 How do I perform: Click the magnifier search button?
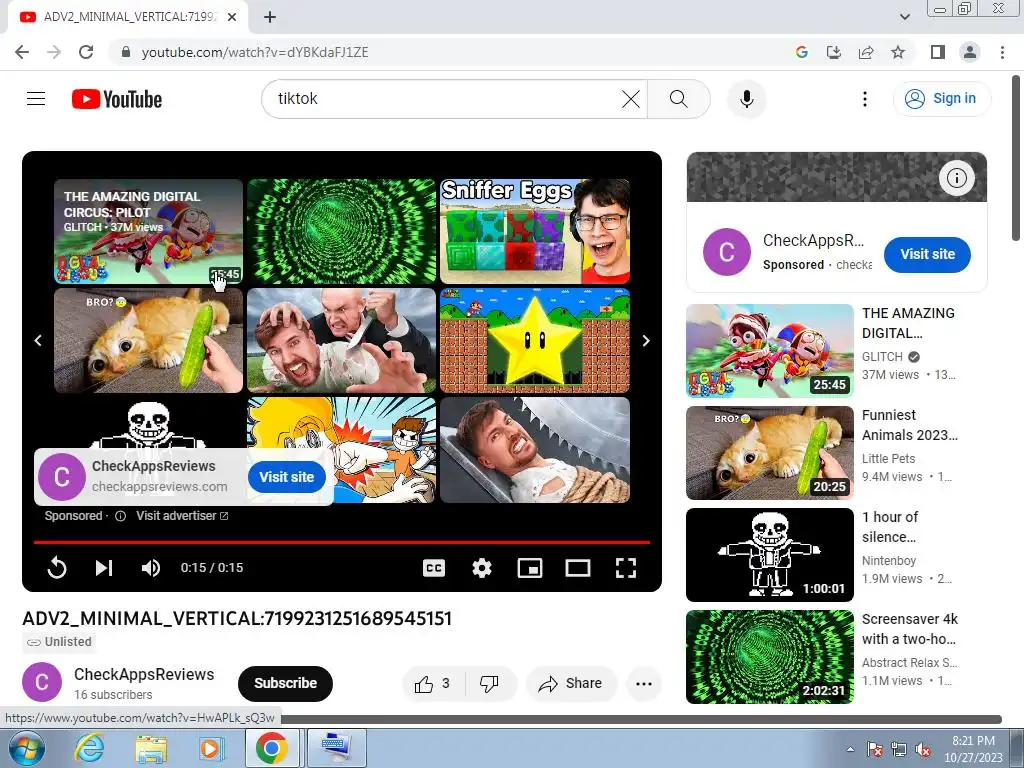click(679, 99)
